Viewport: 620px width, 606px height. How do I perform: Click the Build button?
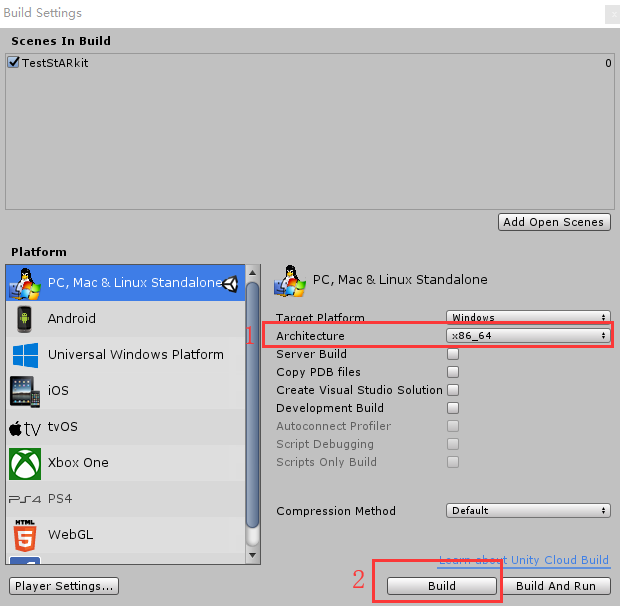[x=442, y=586]
